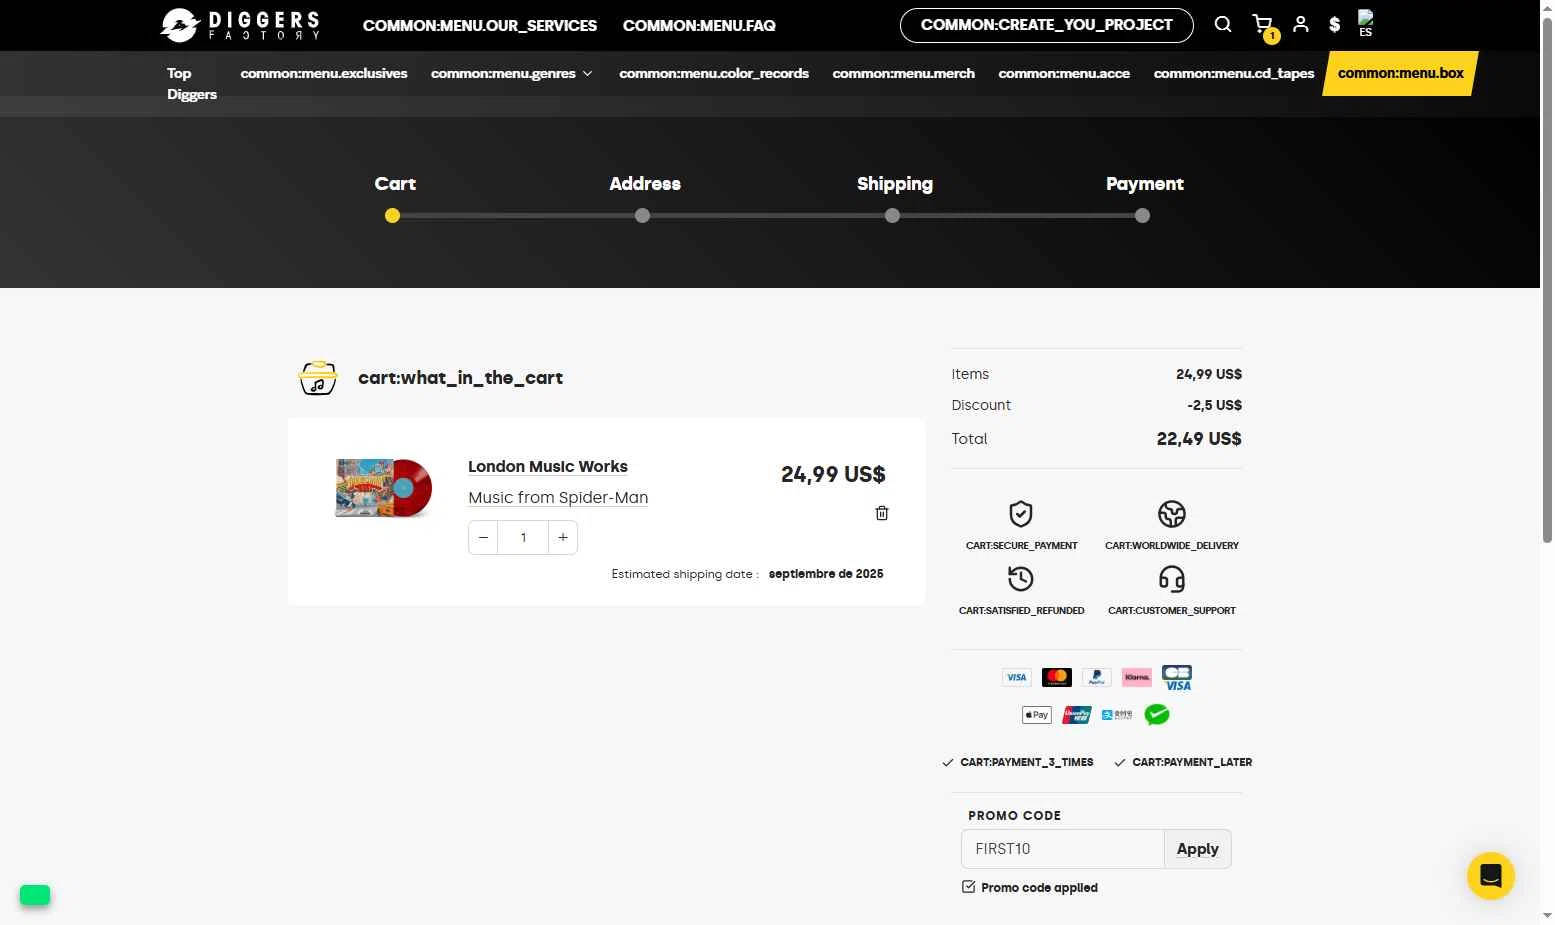Click the Visa payment logo
This screenshot has height=925, width=1555.
point(1017,677)
